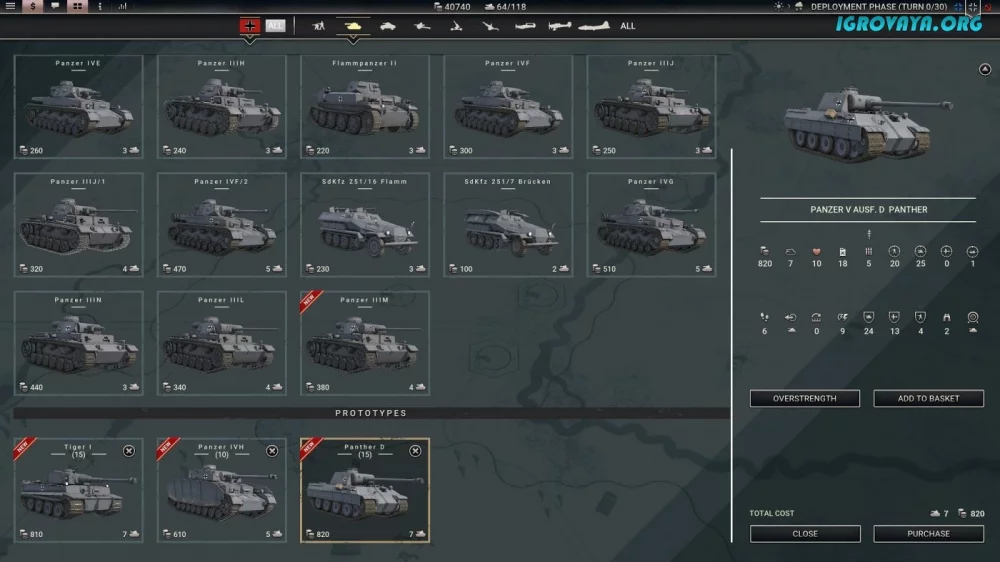This screenshot has width=1000, height=562.
Task: Filter units by artillery class
Action: [456, 26]
